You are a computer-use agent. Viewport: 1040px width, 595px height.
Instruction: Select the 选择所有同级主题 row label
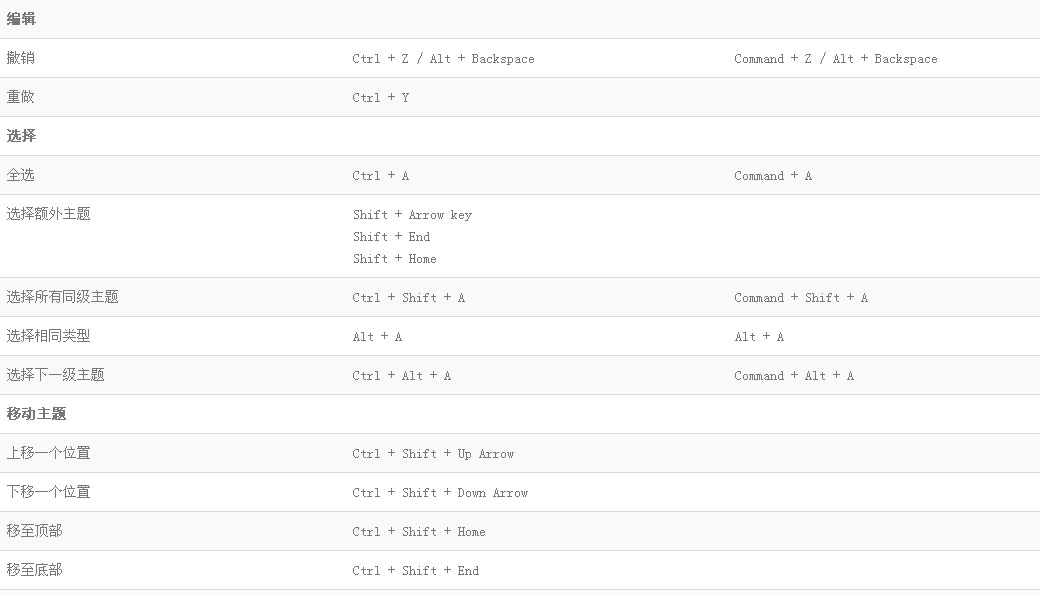[x=62, y=297]
